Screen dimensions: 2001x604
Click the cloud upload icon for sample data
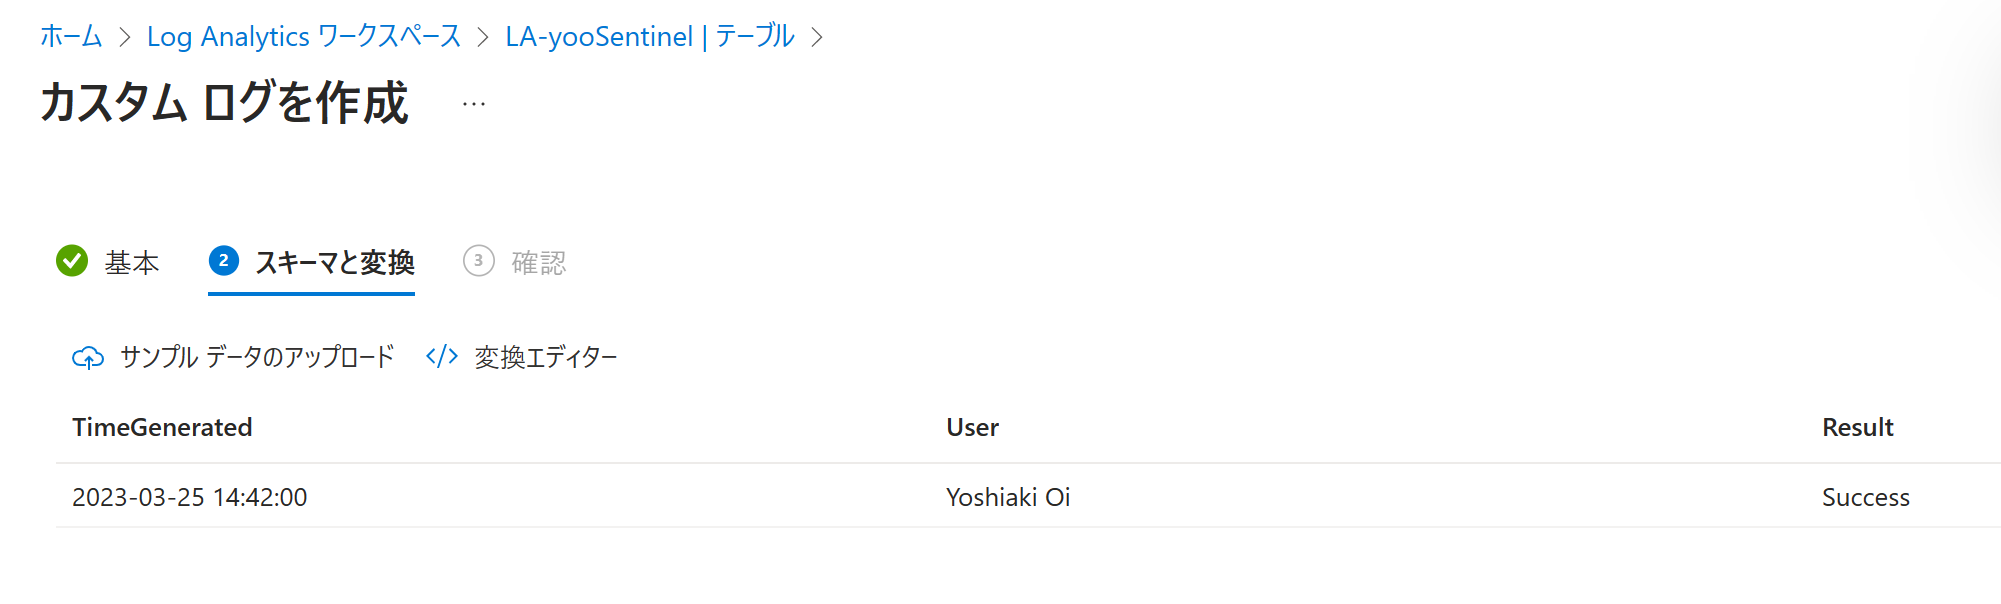pos(88,356)
